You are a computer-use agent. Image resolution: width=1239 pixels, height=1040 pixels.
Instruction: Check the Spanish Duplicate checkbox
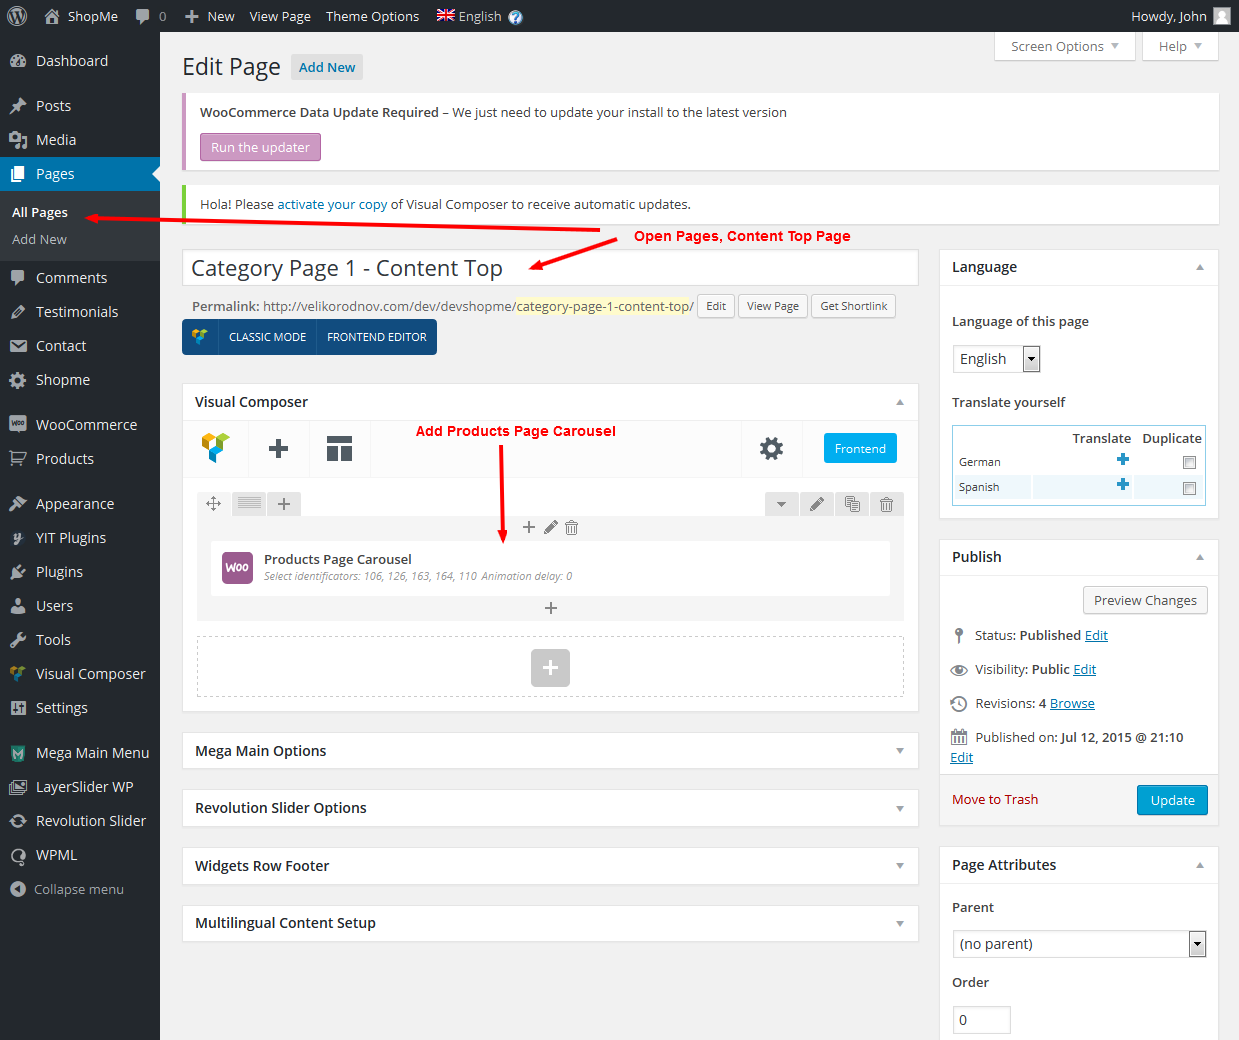click(x=1189, y=489)
